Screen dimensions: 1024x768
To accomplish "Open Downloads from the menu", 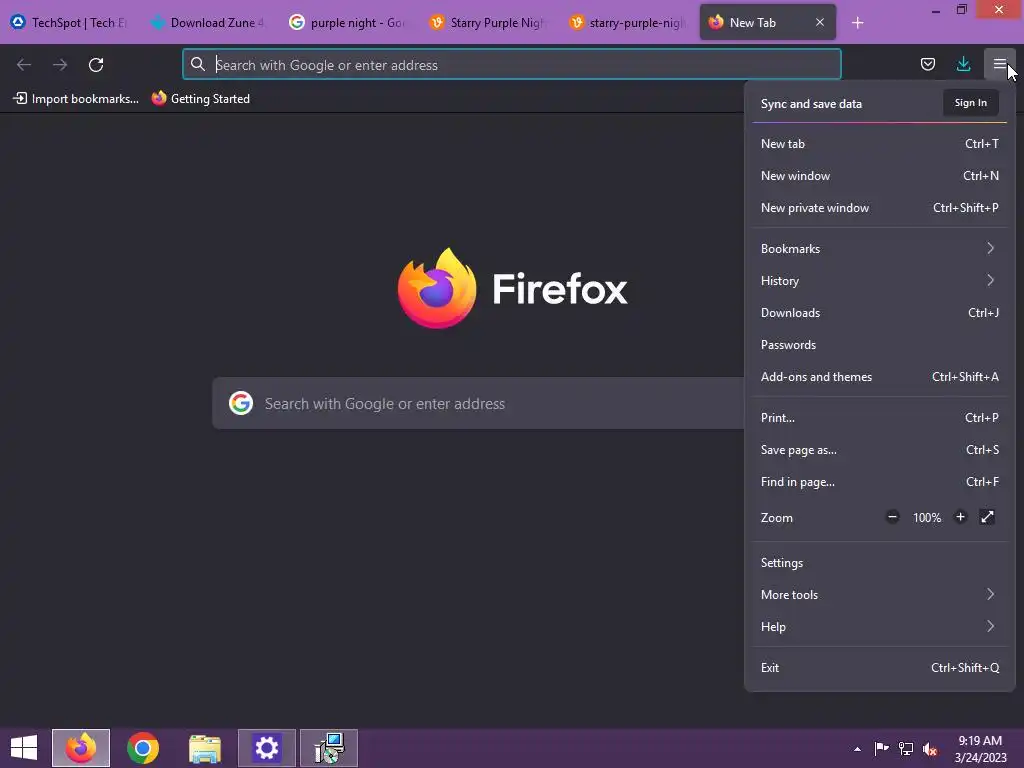I will coord(880,313).
